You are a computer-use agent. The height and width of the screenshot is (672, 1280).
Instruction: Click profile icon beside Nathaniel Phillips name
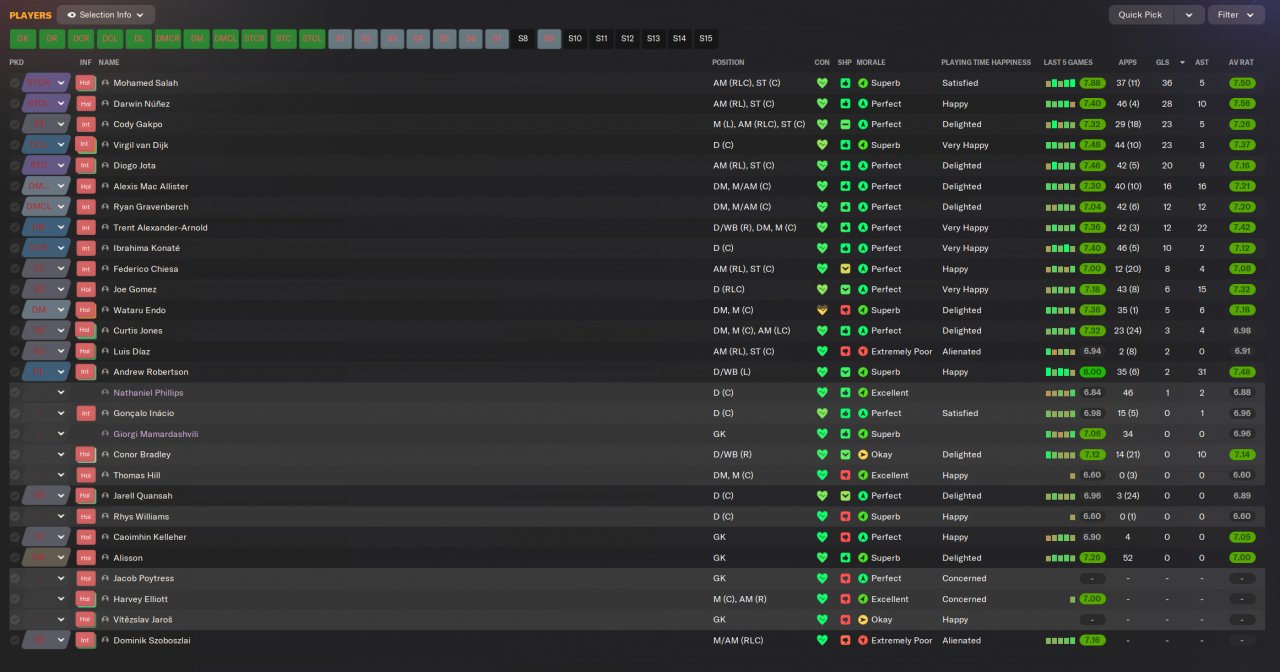105,393
